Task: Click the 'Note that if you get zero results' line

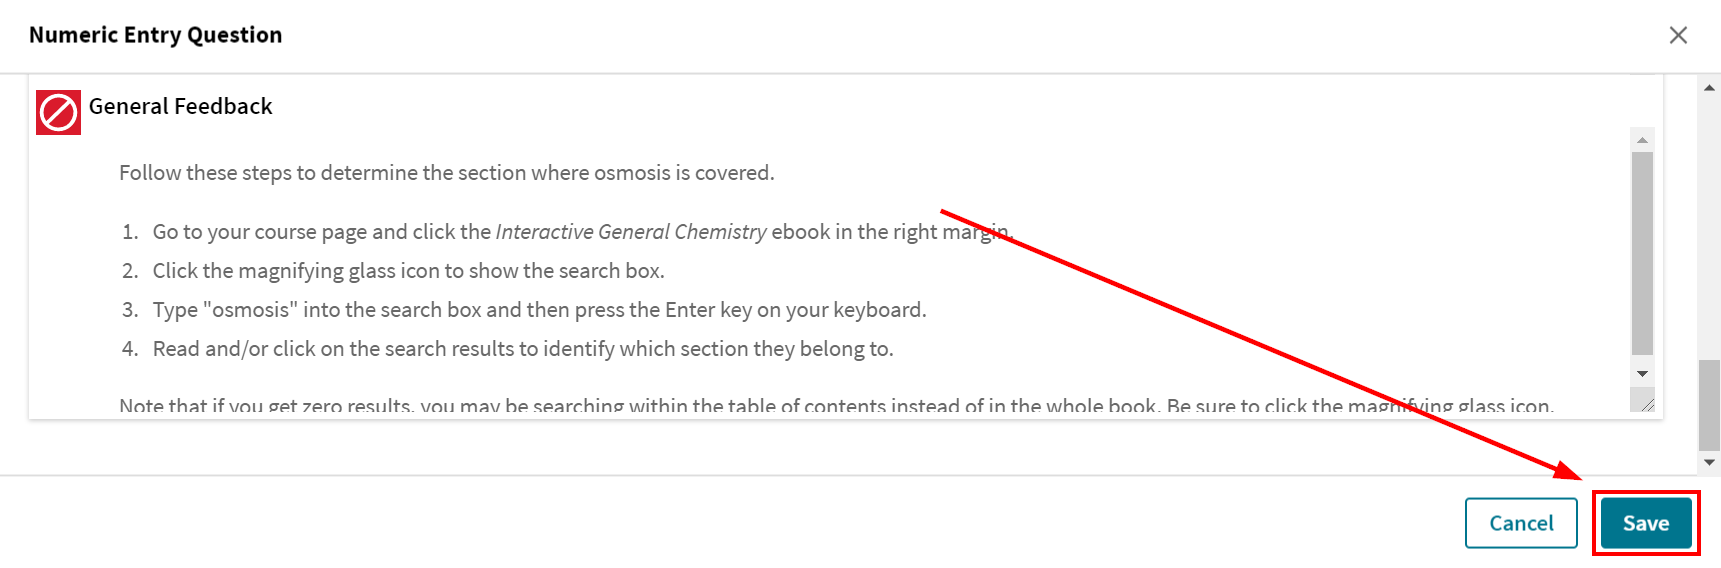Action: (836, 406)
